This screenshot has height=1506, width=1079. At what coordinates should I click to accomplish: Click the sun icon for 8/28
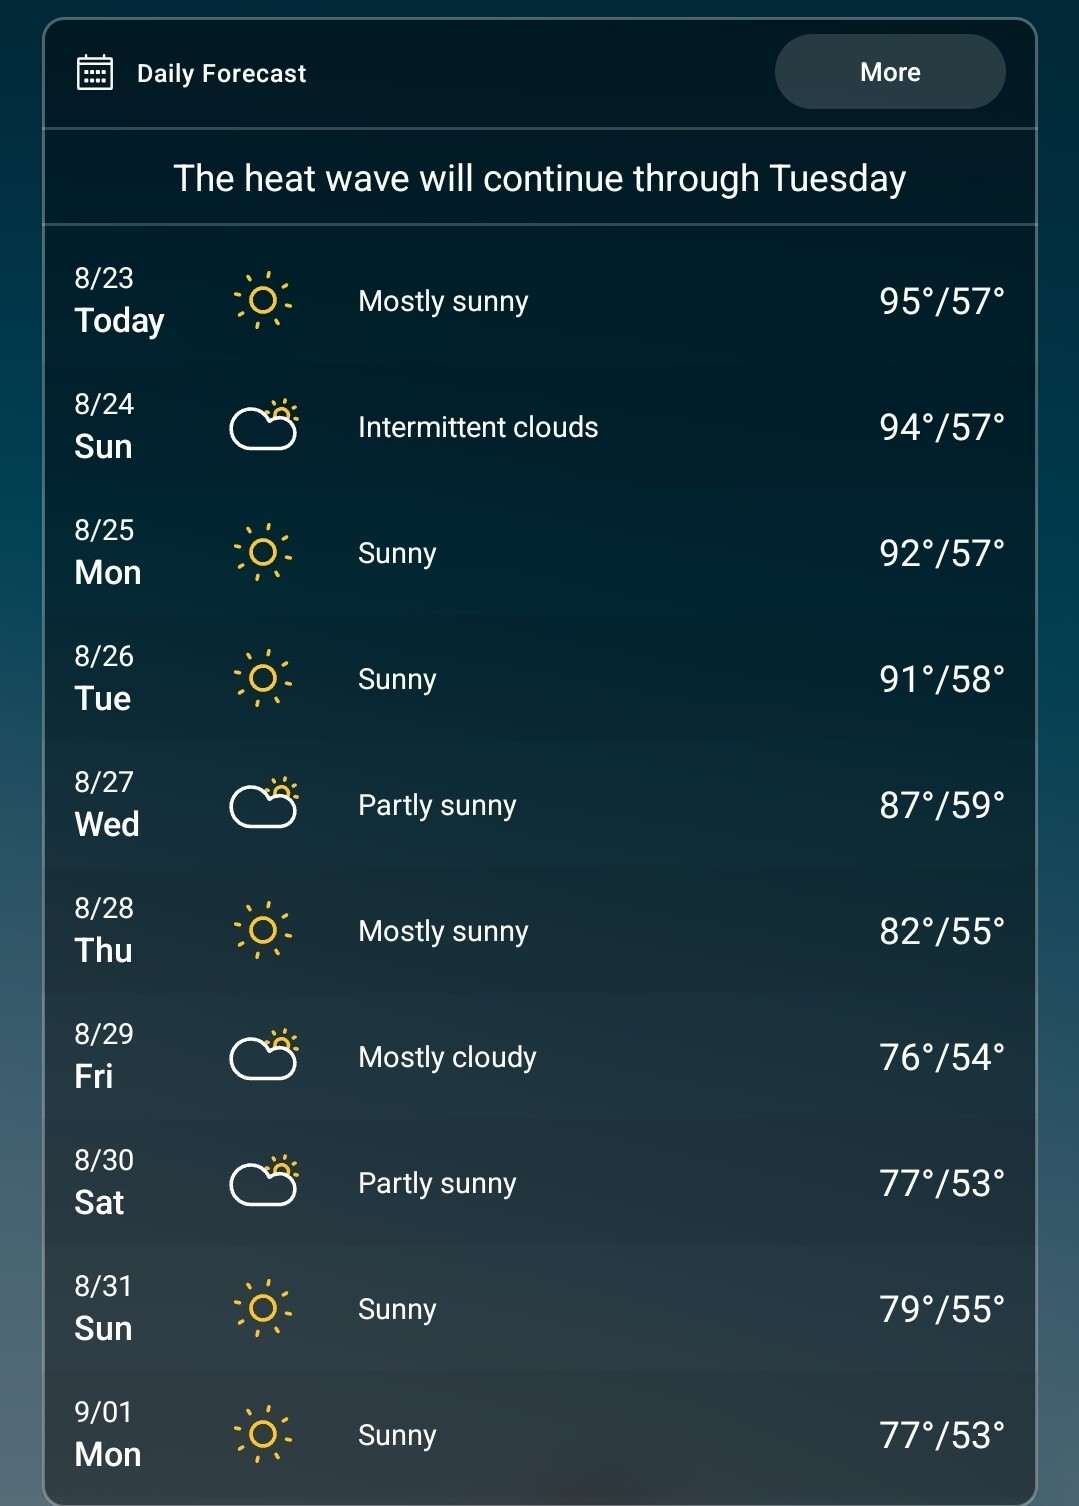pos(263,930)
